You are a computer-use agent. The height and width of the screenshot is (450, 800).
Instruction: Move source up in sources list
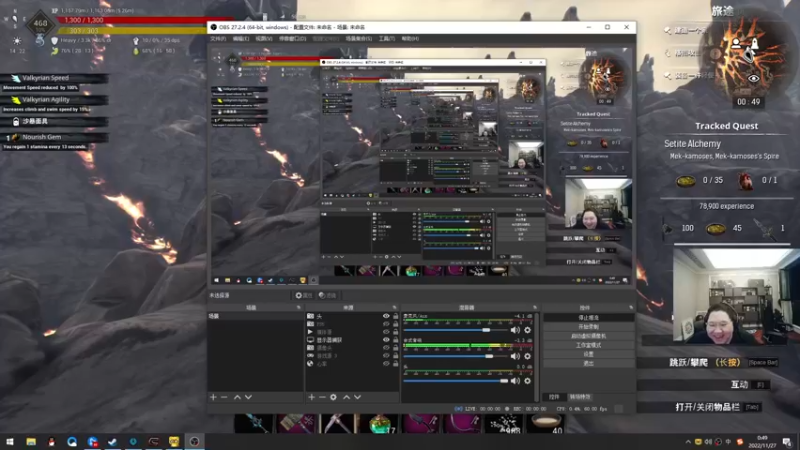click(346, 397)
